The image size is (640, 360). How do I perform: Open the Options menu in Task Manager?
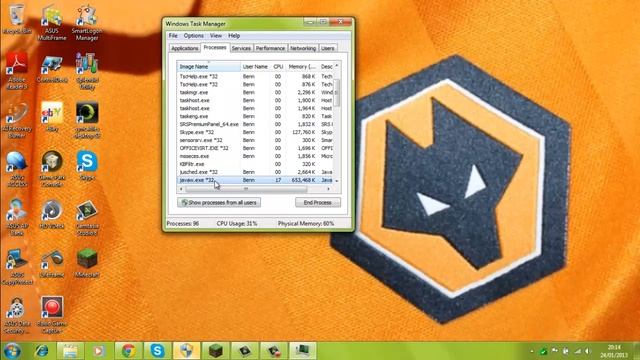[x=193, y=36]
